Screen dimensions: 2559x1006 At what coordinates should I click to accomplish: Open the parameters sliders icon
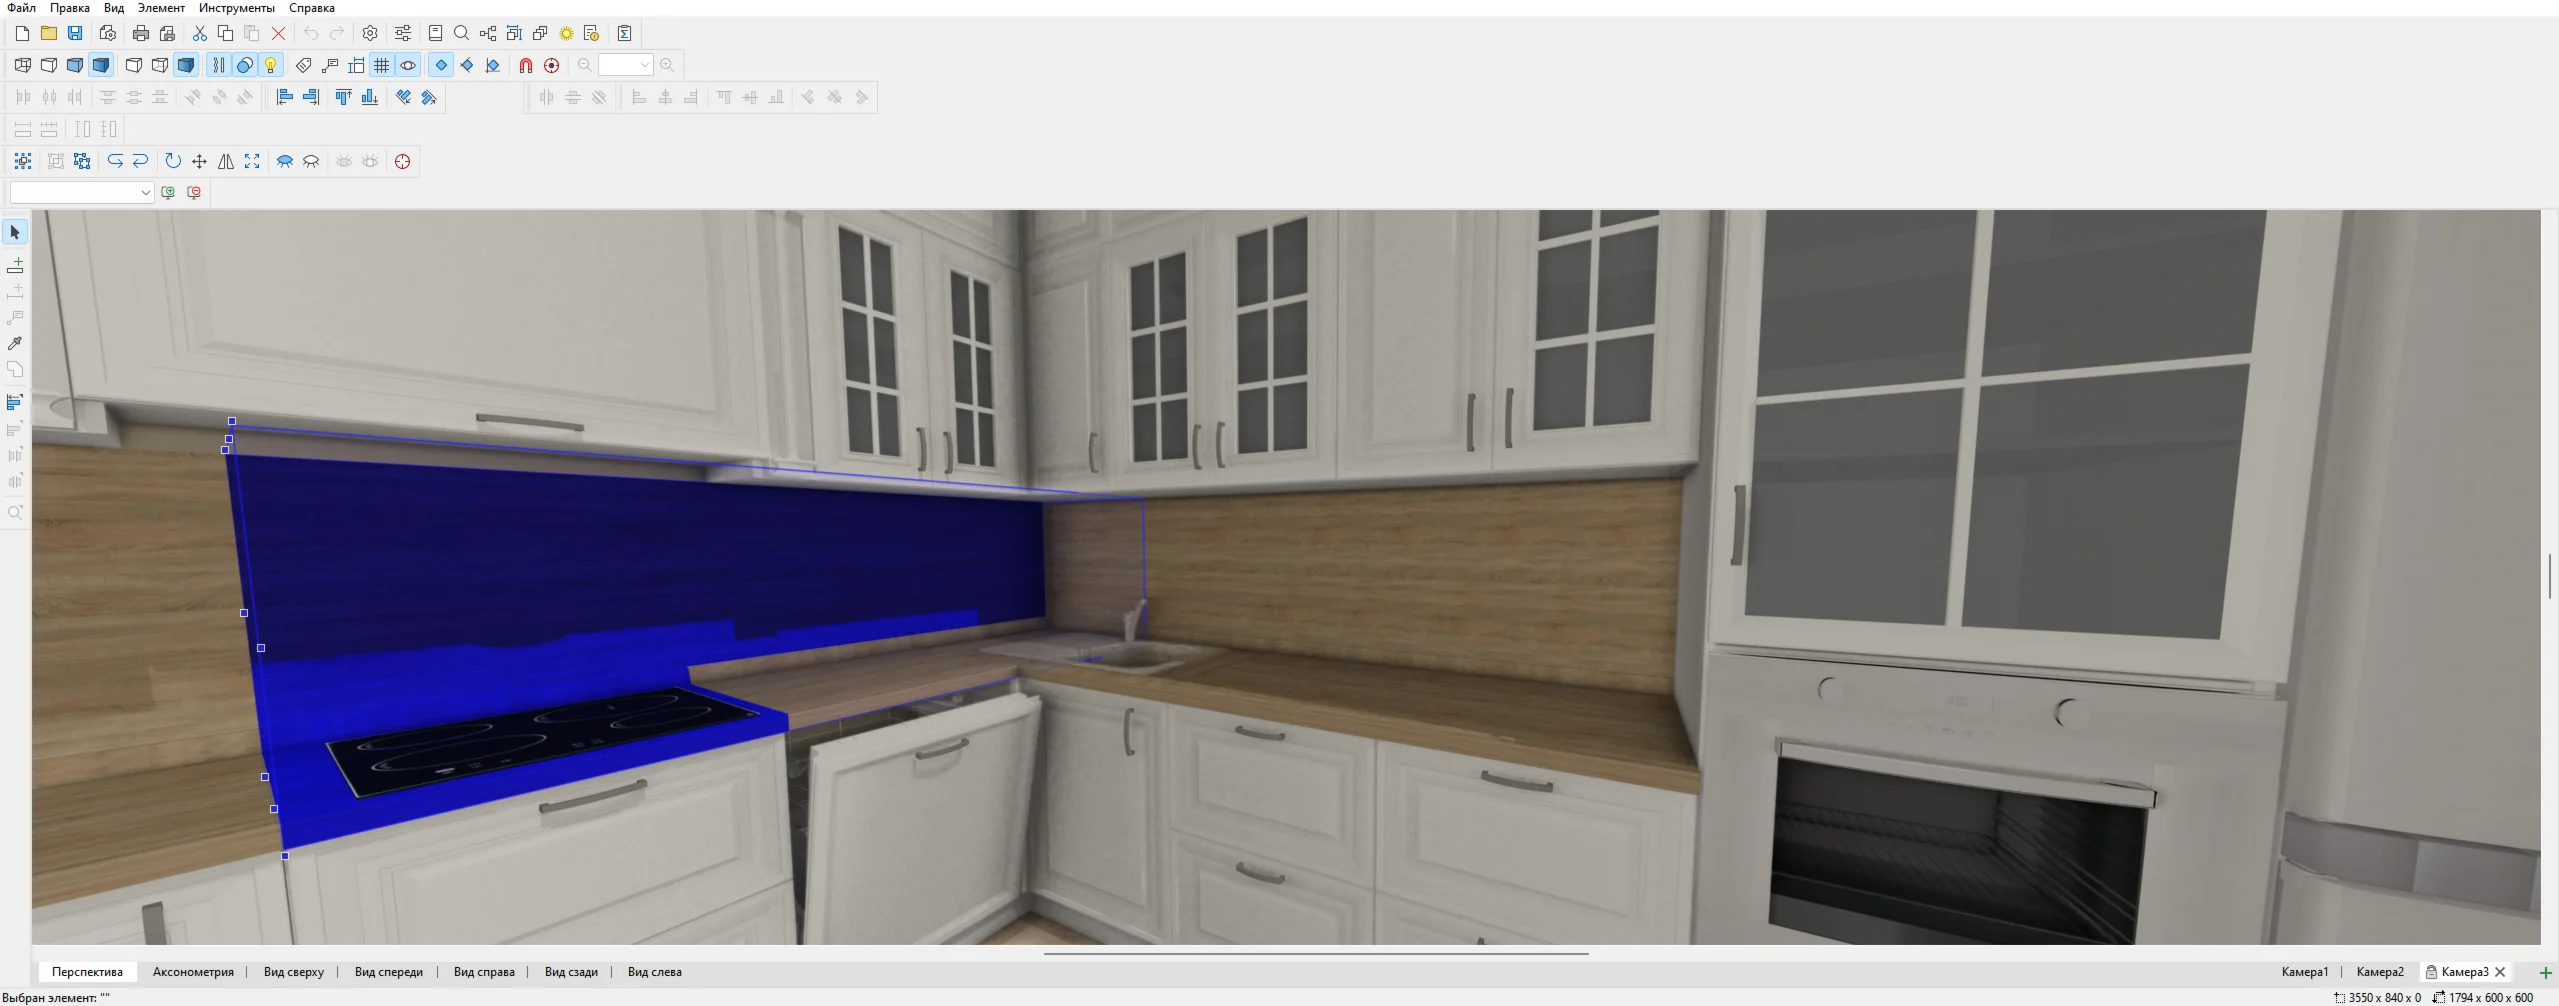tap(403, 33)
